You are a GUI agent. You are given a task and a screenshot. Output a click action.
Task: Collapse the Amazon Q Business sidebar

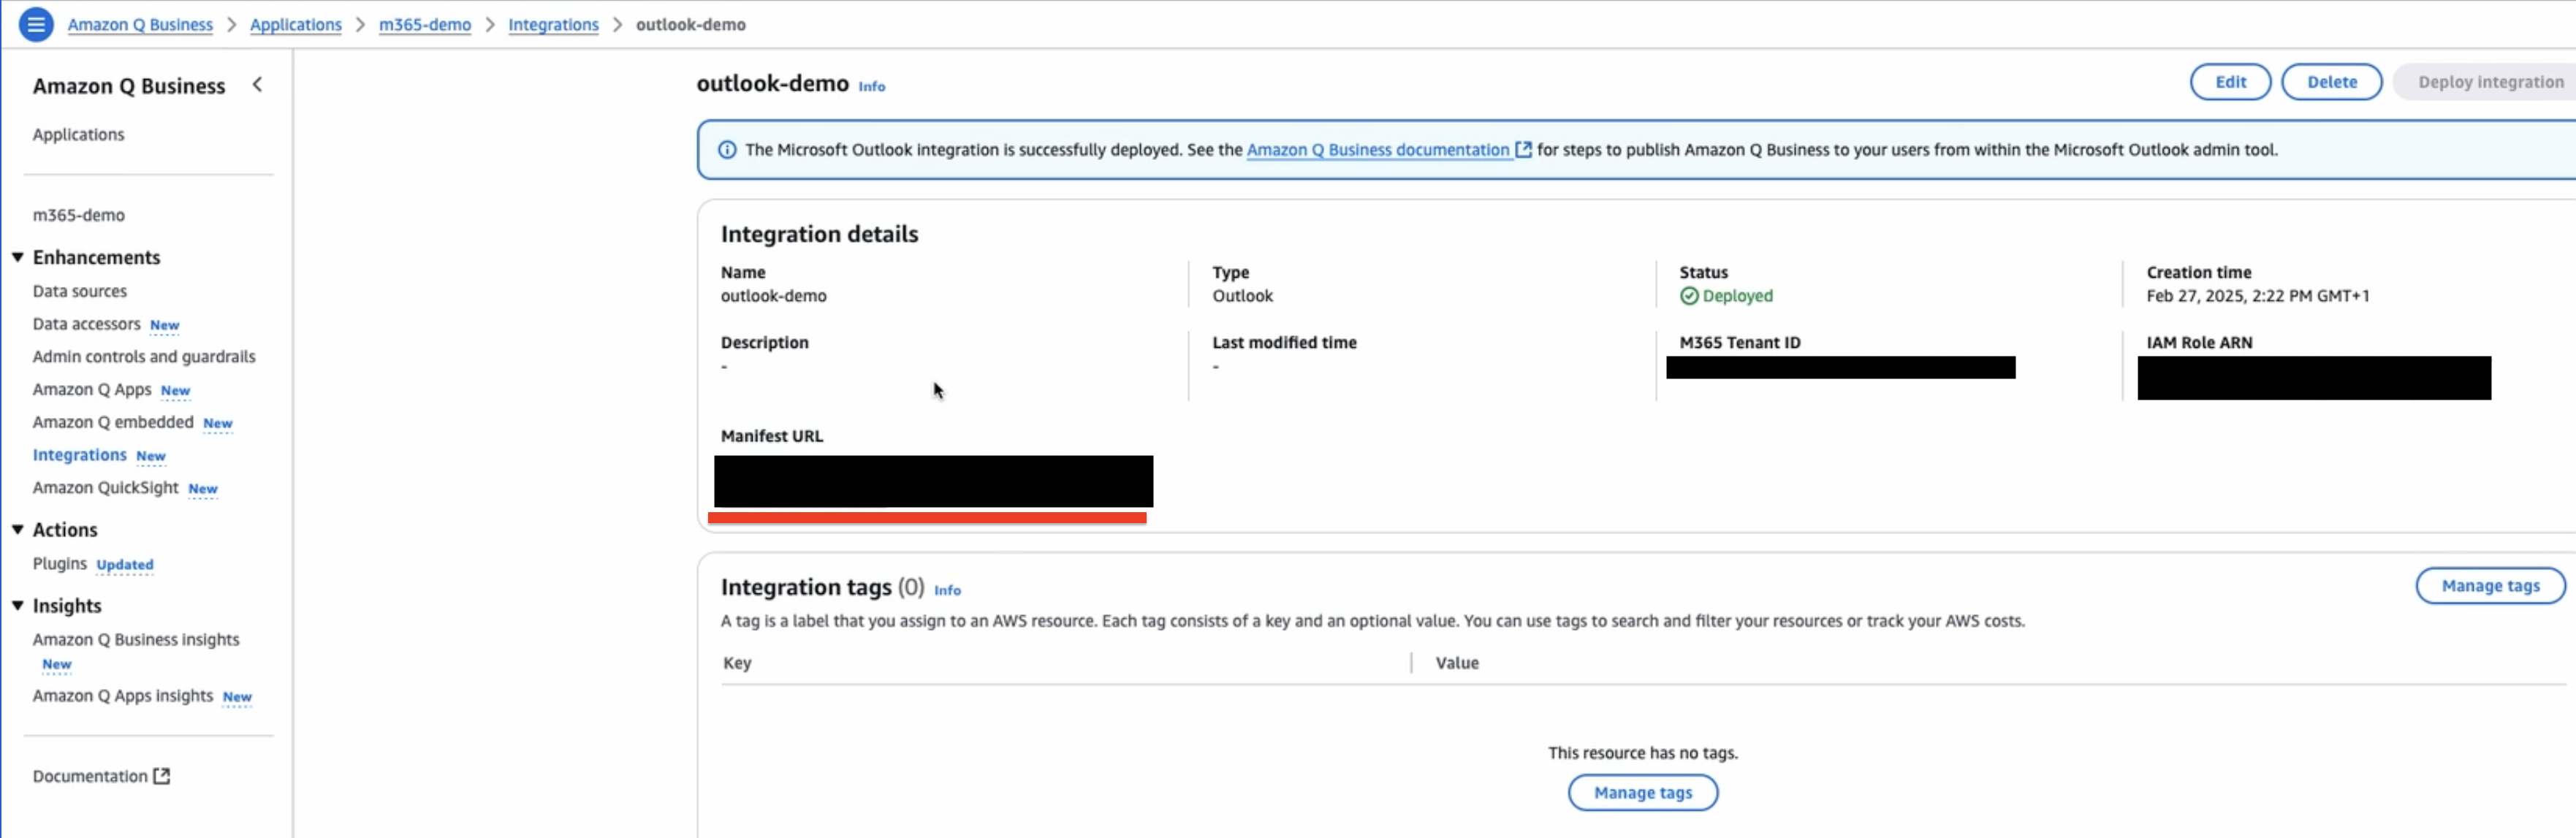pos(257,85)
